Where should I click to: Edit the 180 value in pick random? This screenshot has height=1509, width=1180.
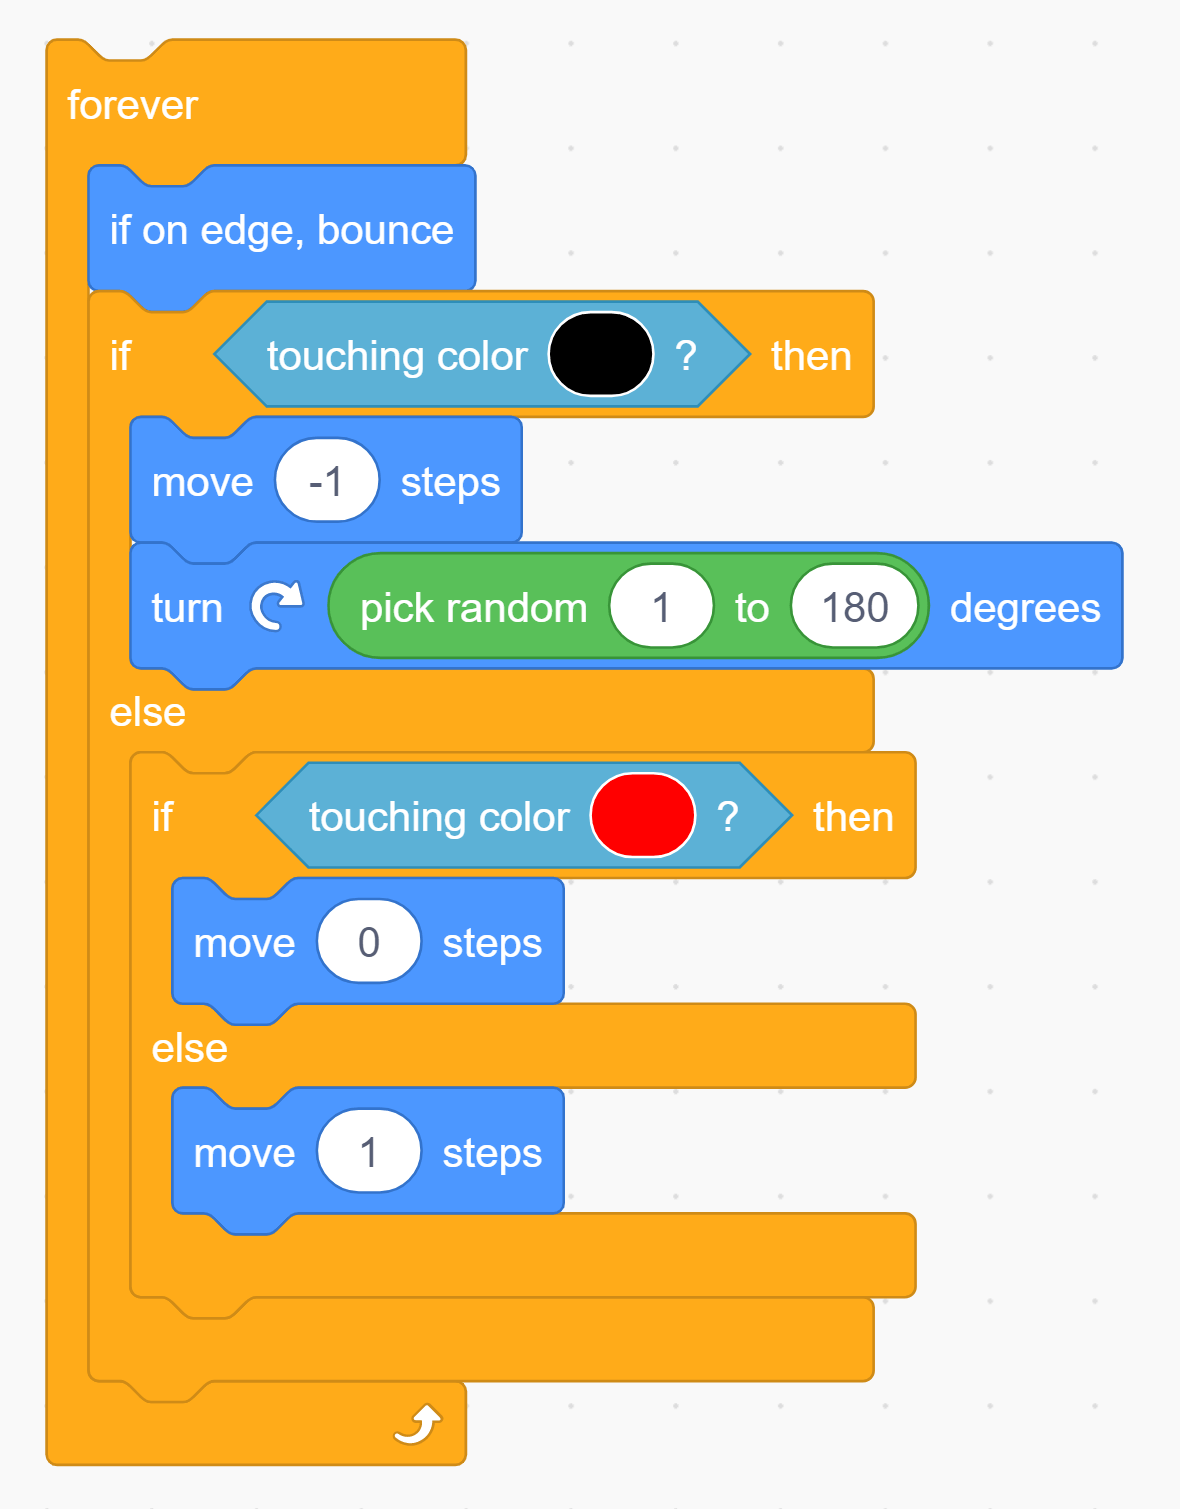click(x=854, y=607)
